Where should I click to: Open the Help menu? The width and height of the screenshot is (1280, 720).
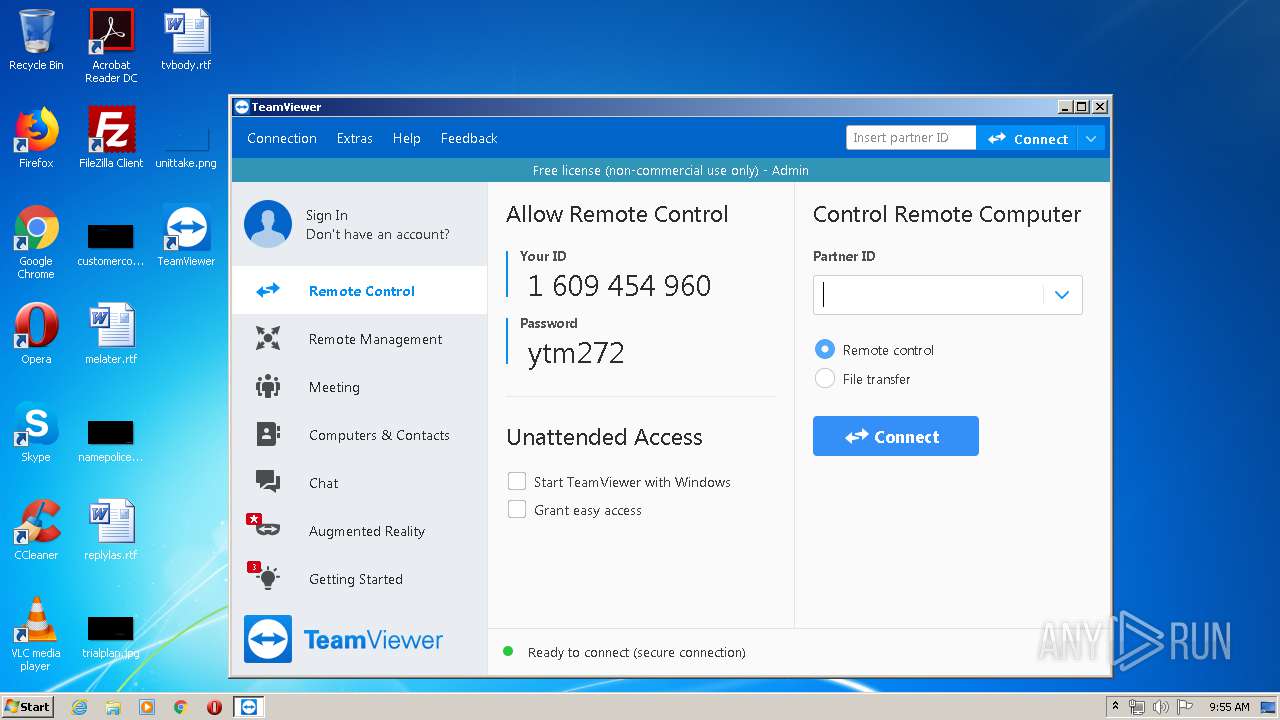pos(406,139)
